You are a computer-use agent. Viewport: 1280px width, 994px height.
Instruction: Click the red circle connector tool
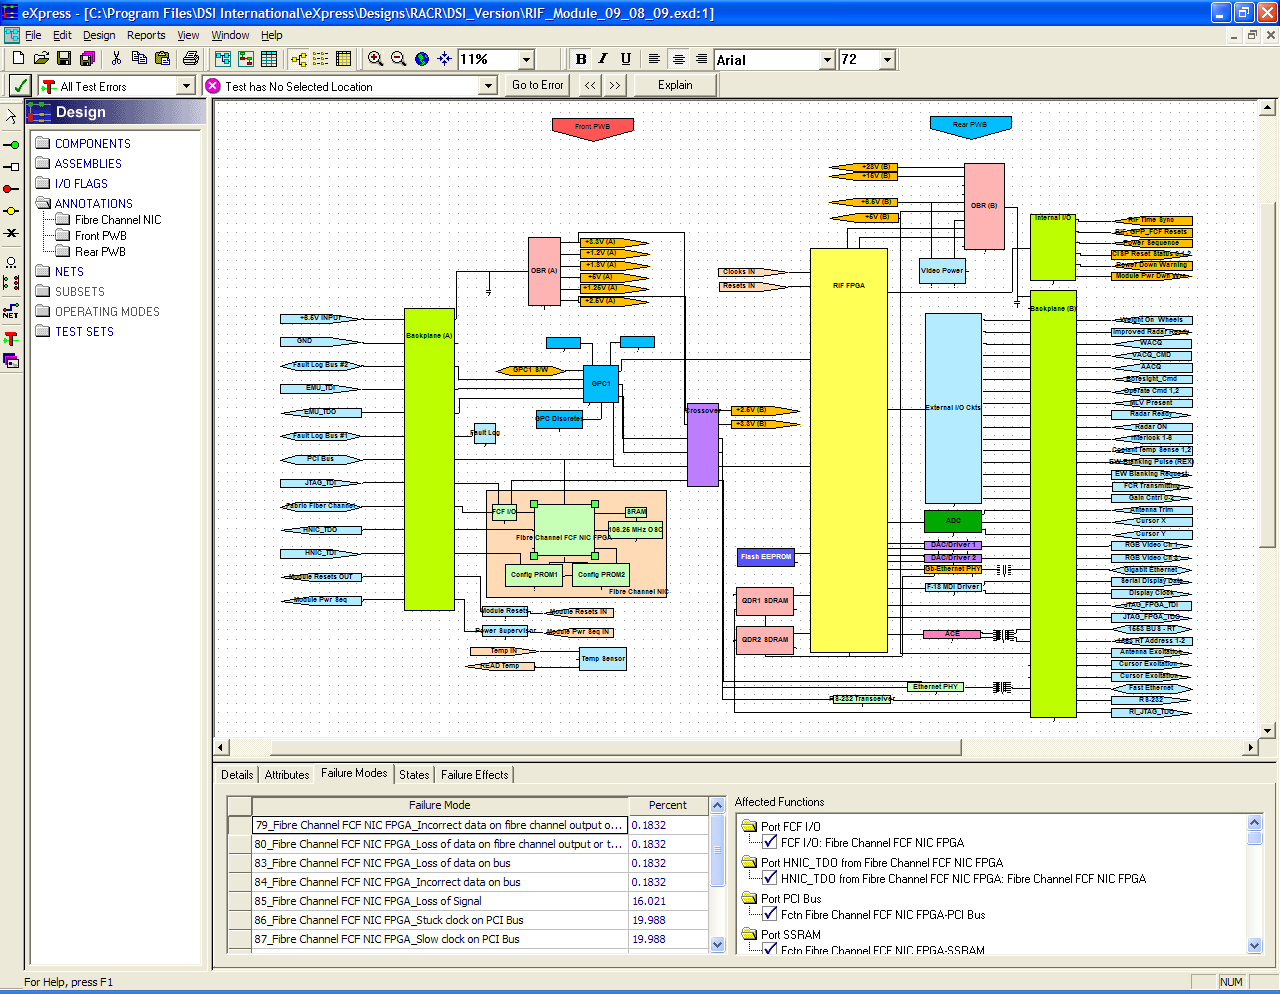11,189
